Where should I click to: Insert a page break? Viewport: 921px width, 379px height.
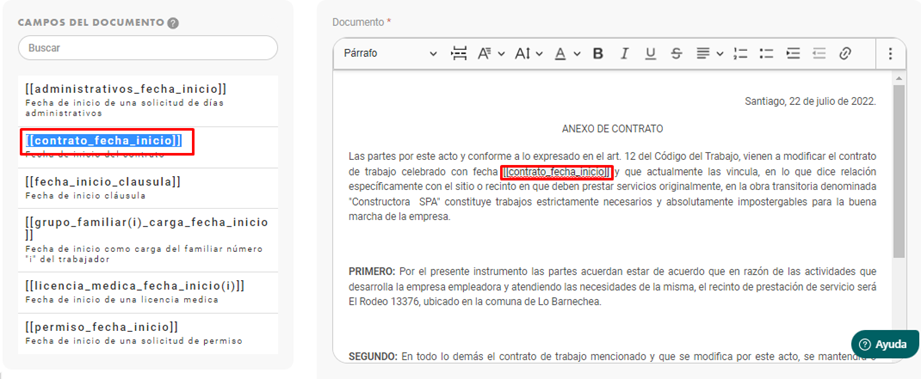(x=459, y=54)
